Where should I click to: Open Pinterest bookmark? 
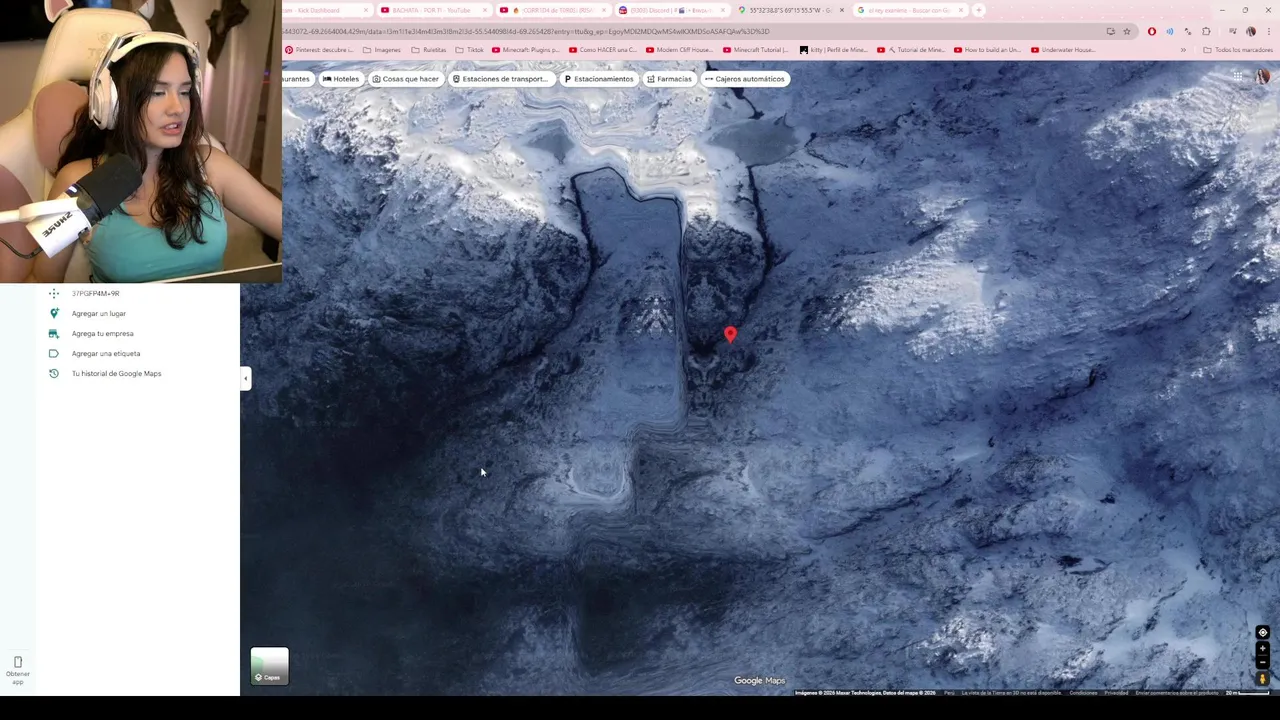pyautogui.click(x=320, y=50)
